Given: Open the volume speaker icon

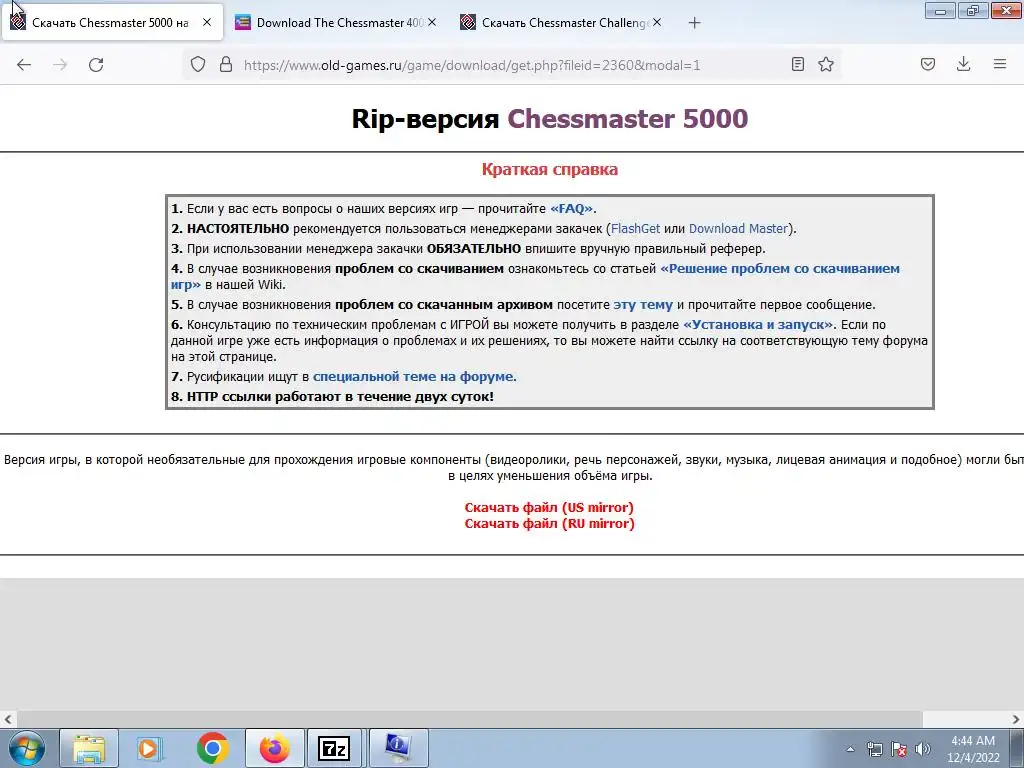Looking at the screenshot, I should pos(922,749).
